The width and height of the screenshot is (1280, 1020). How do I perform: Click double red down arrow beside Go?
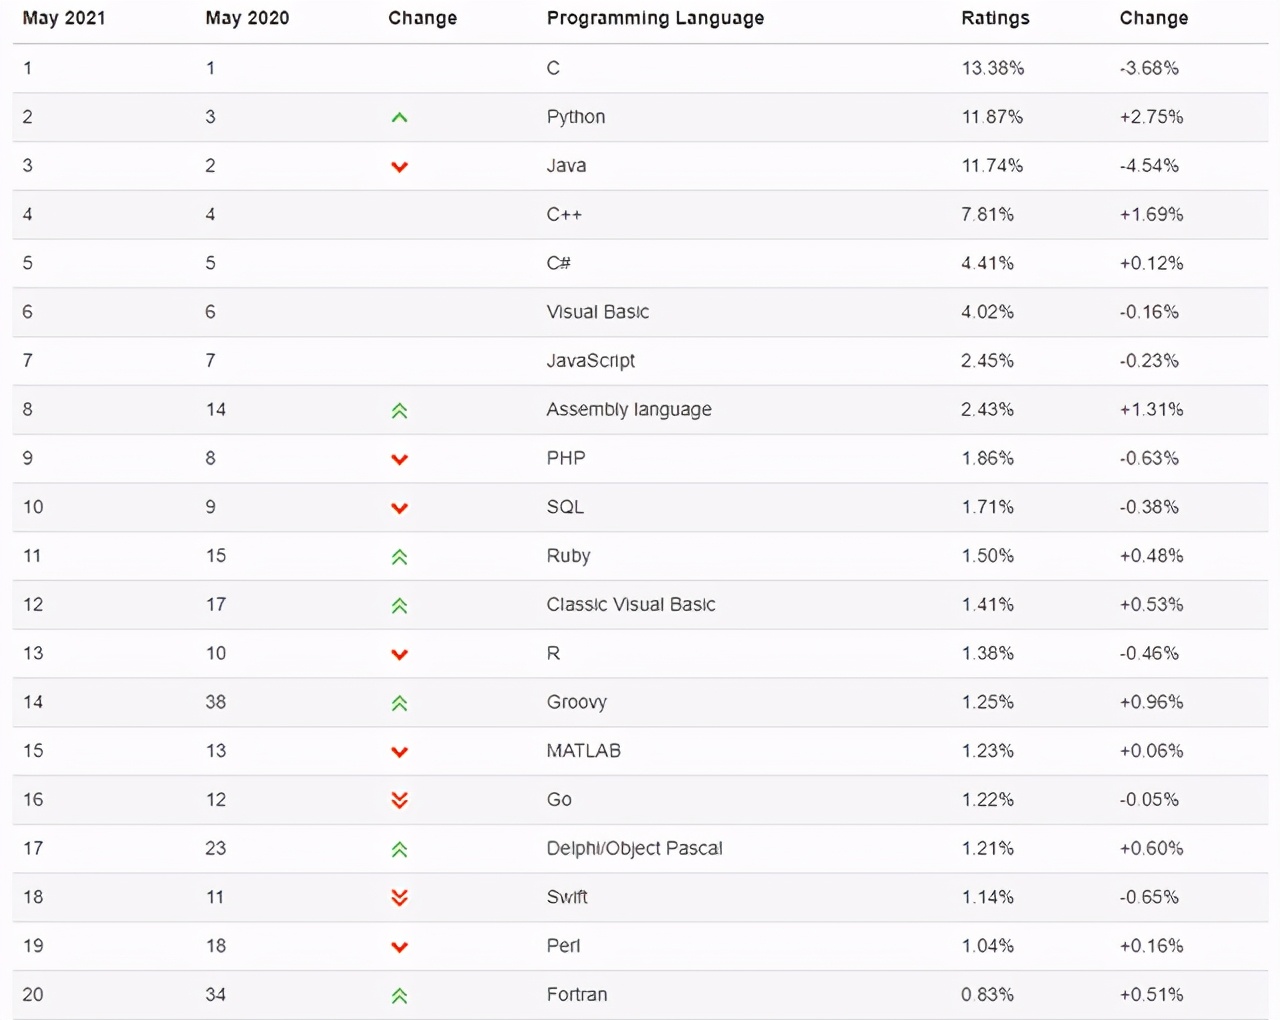pos(399,800)
